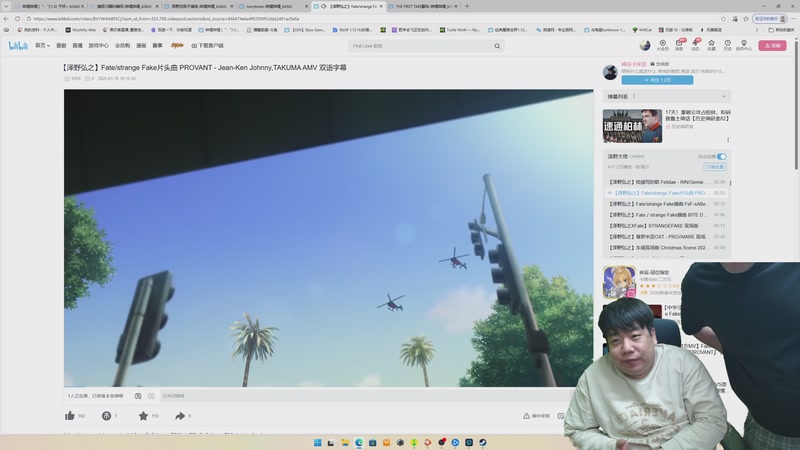This screenshot has height=450, width=800.
Task: Like the video with the thumbs-up icon
Action: pyautogui.click(x=70, y=416)
